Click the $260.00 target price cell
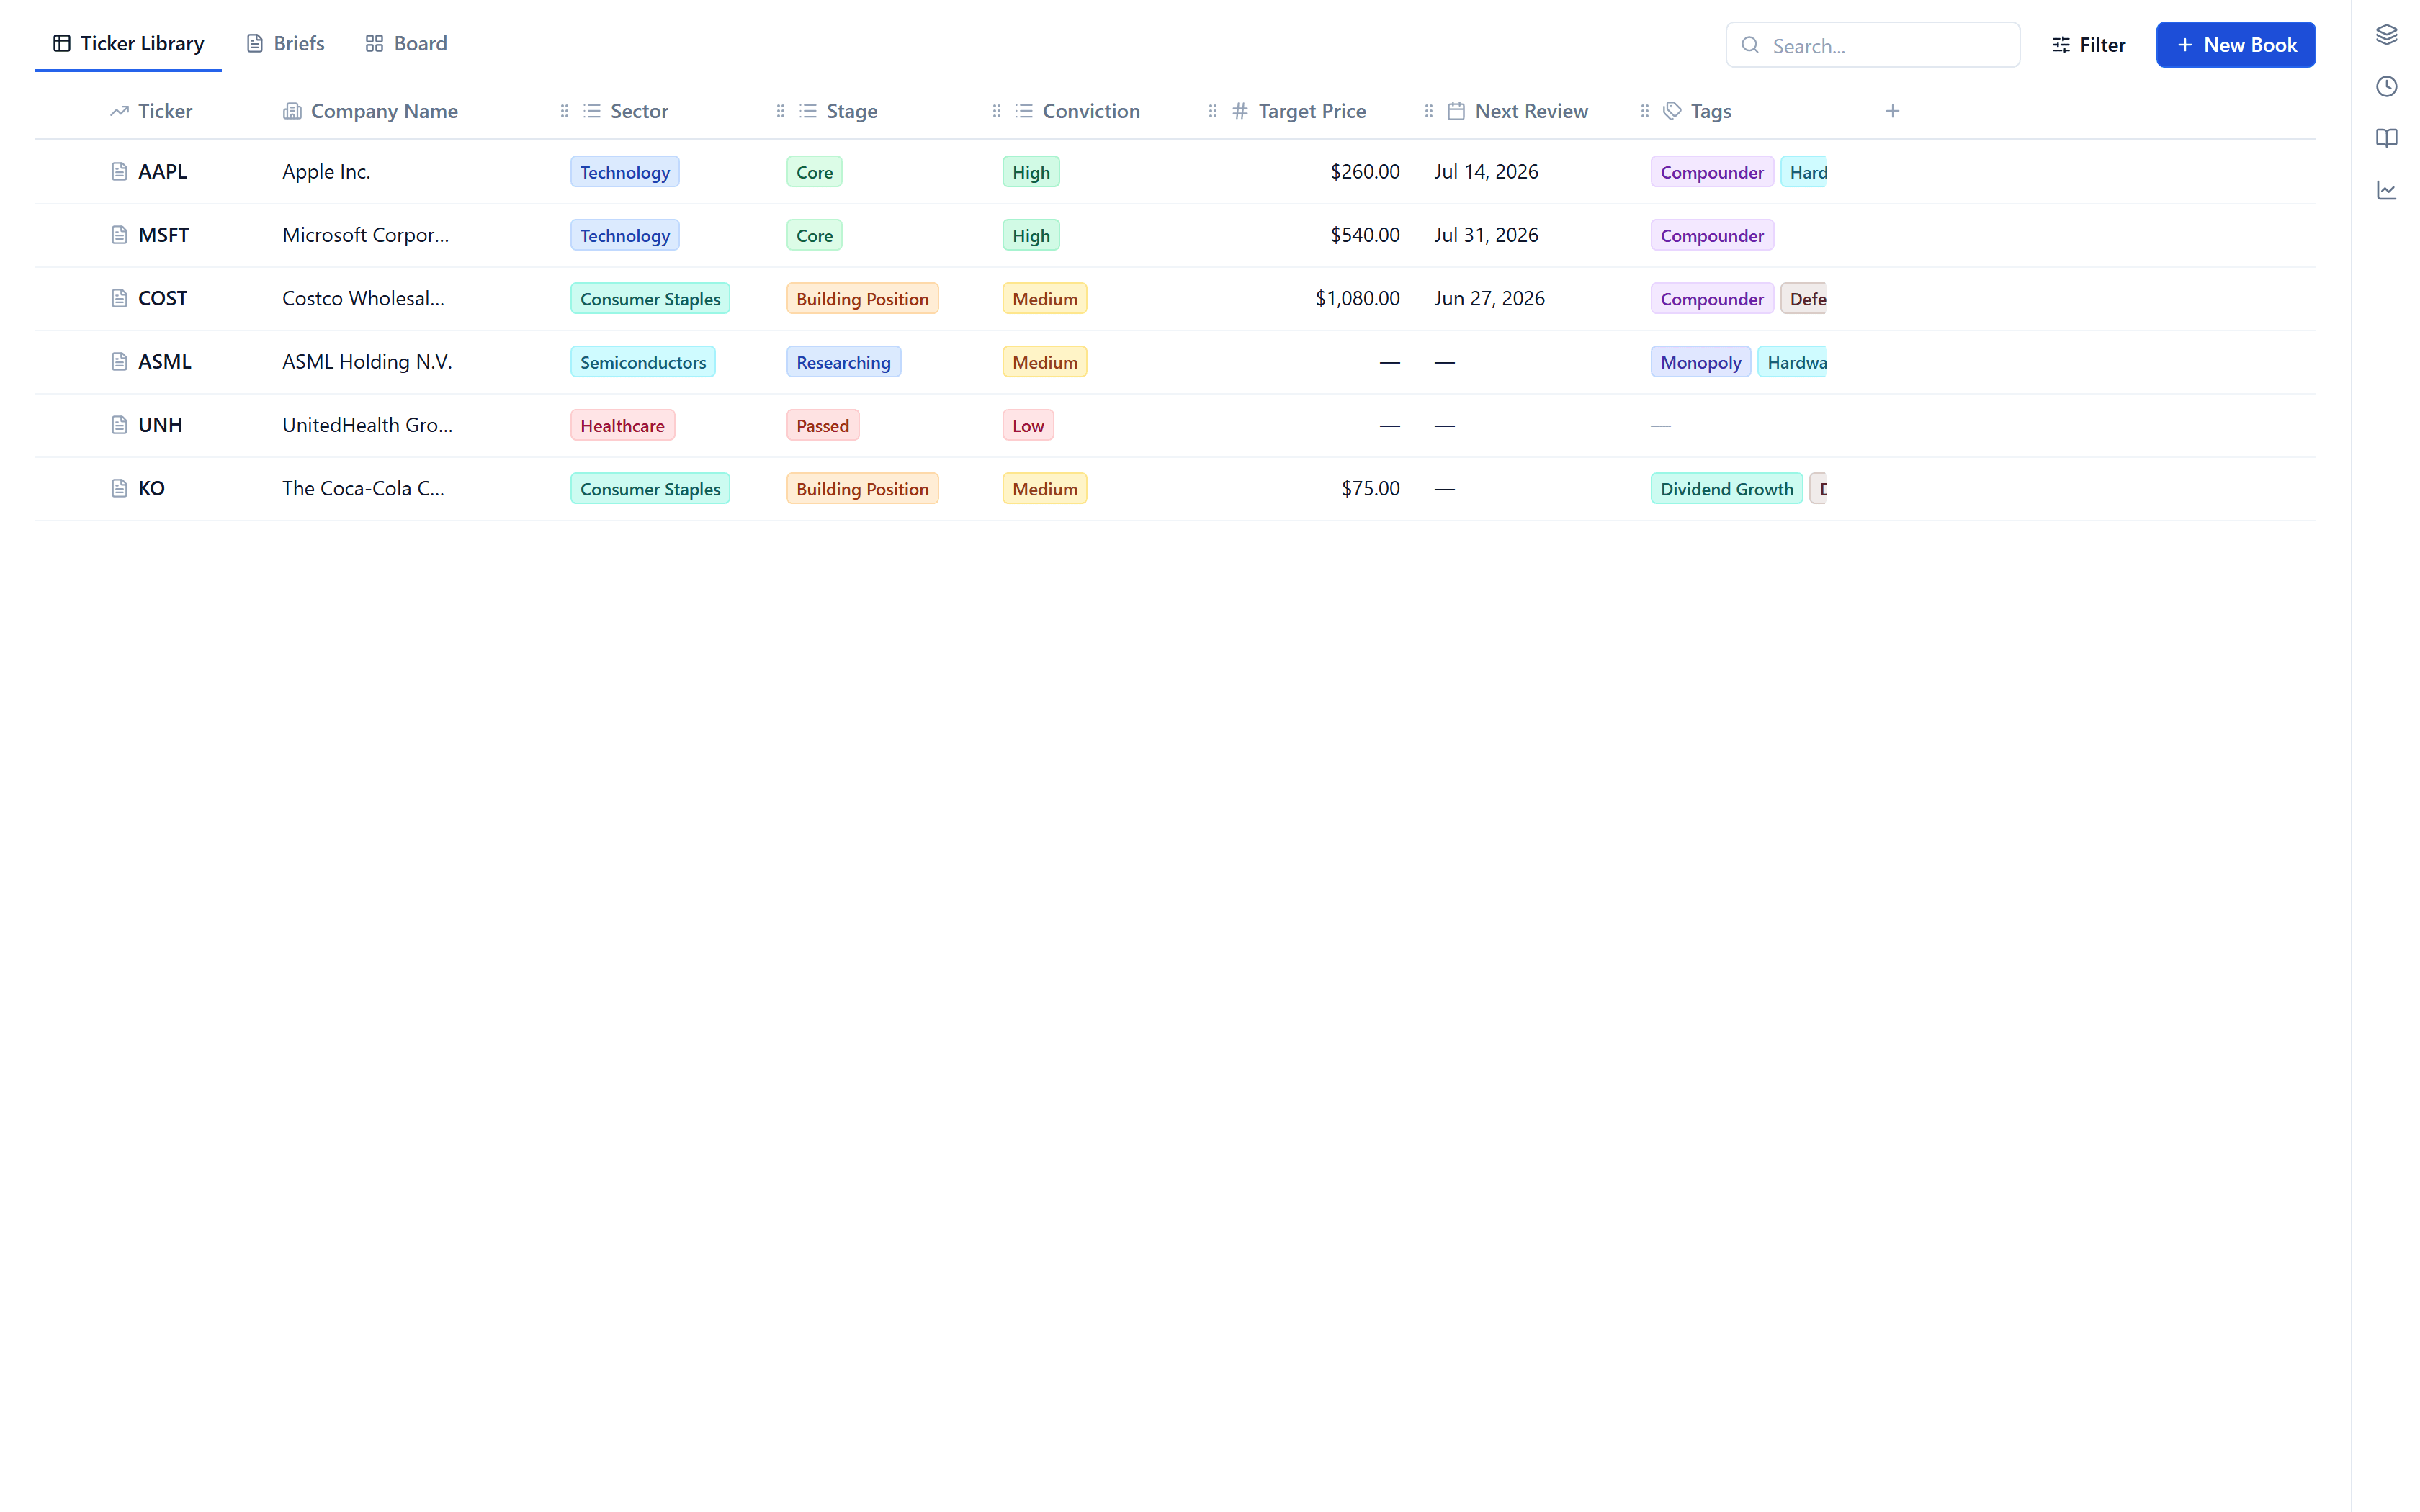The image size is (2420, 1512). click(x=1364, y=172)
